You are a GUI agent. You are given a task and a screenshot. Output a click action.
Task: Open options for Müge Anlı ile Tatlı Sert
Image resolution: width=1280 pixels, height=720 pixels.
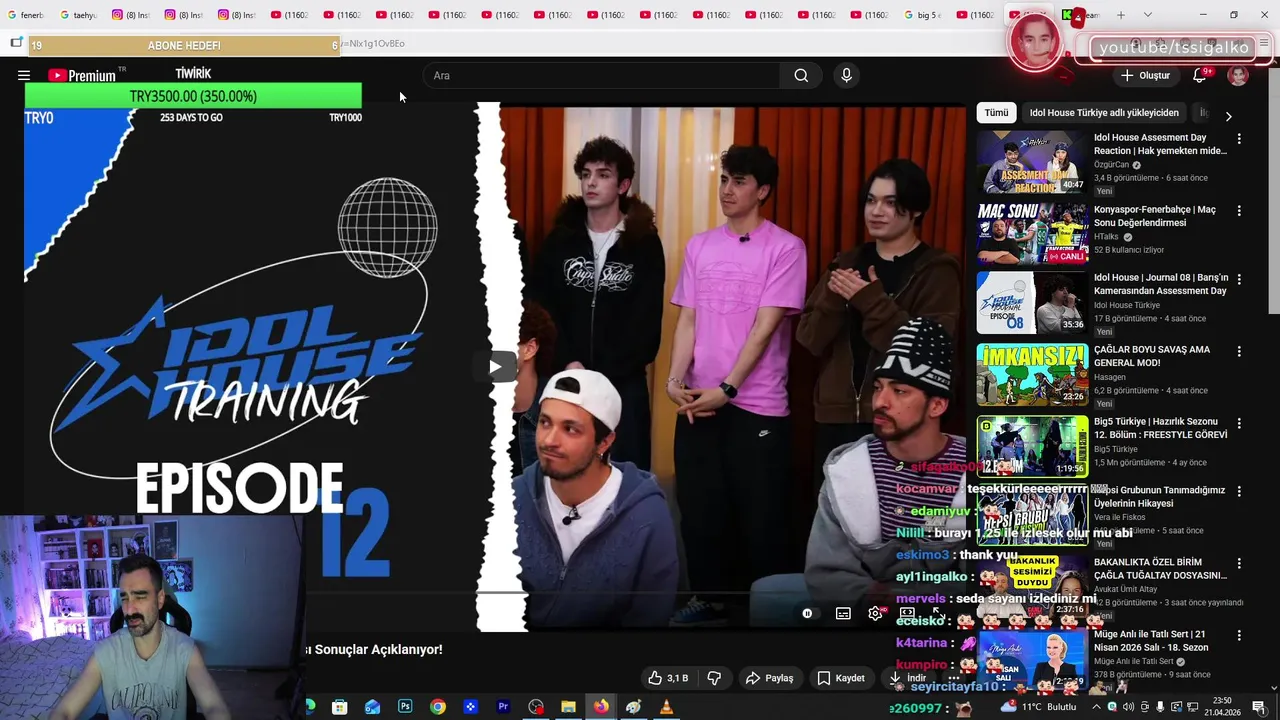point(1239,636)
